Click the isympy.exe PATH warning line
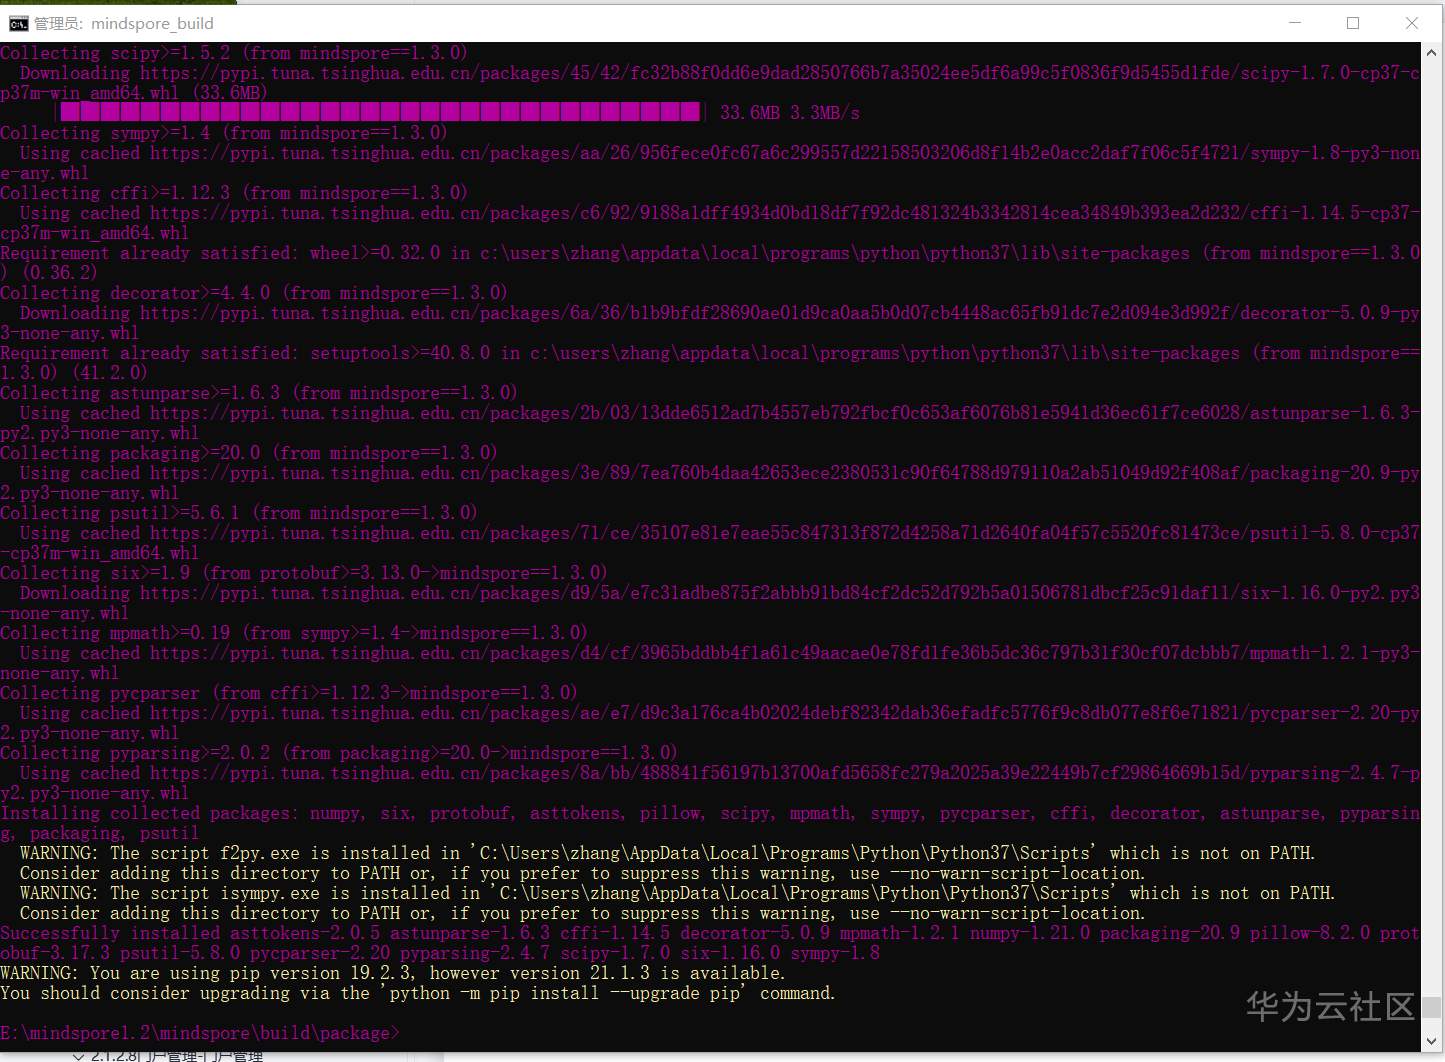1445x1062 pixels. [x=677, y=893]
